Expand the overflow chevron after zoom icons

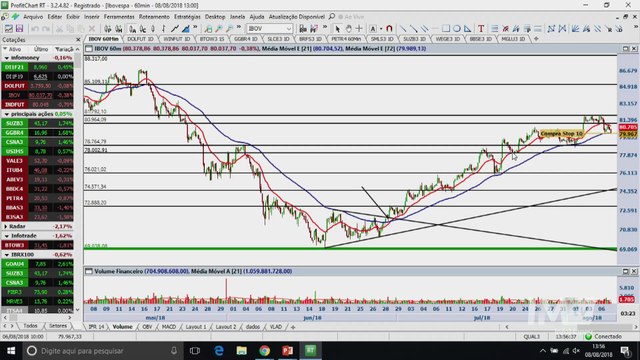point(239,27)
